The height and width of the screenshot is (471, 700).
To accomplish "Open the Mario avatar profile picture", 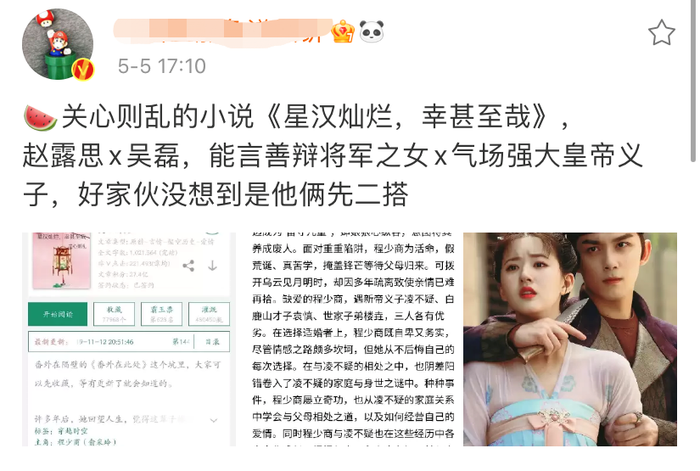I will click(x=58, y=44).
